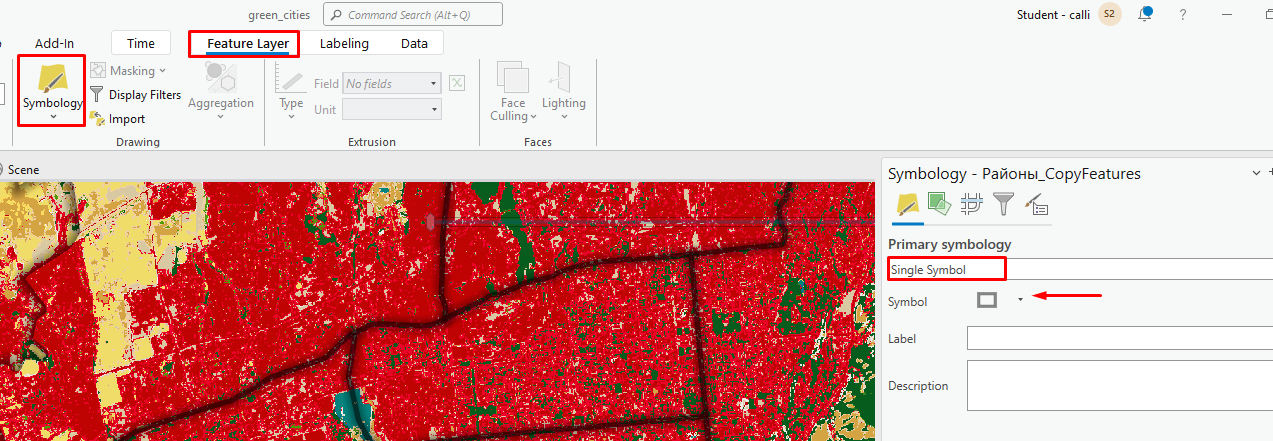This screenshot has width=1273, height=441.
Task: Open the Primary symbology tab in the pane
Action: pyautogui.click(x=907, y=205)
